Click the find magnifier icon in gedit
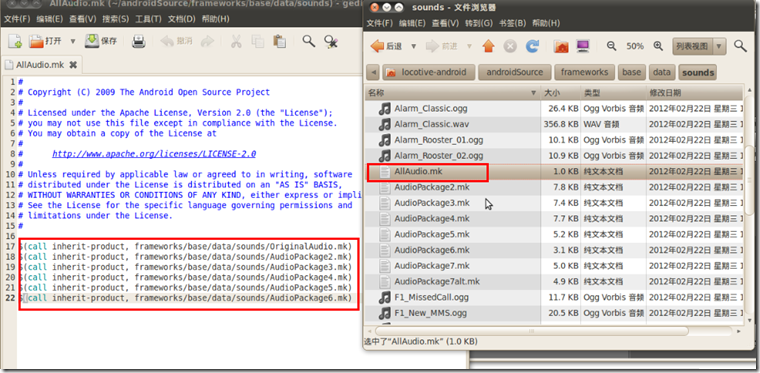The width and height of the screenshot is (760, 373). click(308, 41)
